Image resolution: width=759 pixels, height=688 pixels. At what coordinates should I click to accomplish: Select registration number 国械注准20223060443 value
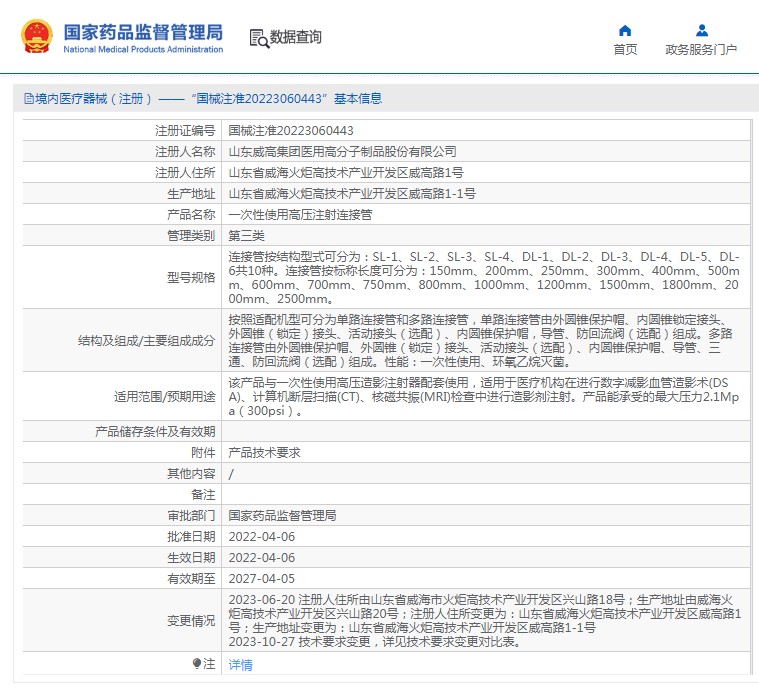point(291,131)
